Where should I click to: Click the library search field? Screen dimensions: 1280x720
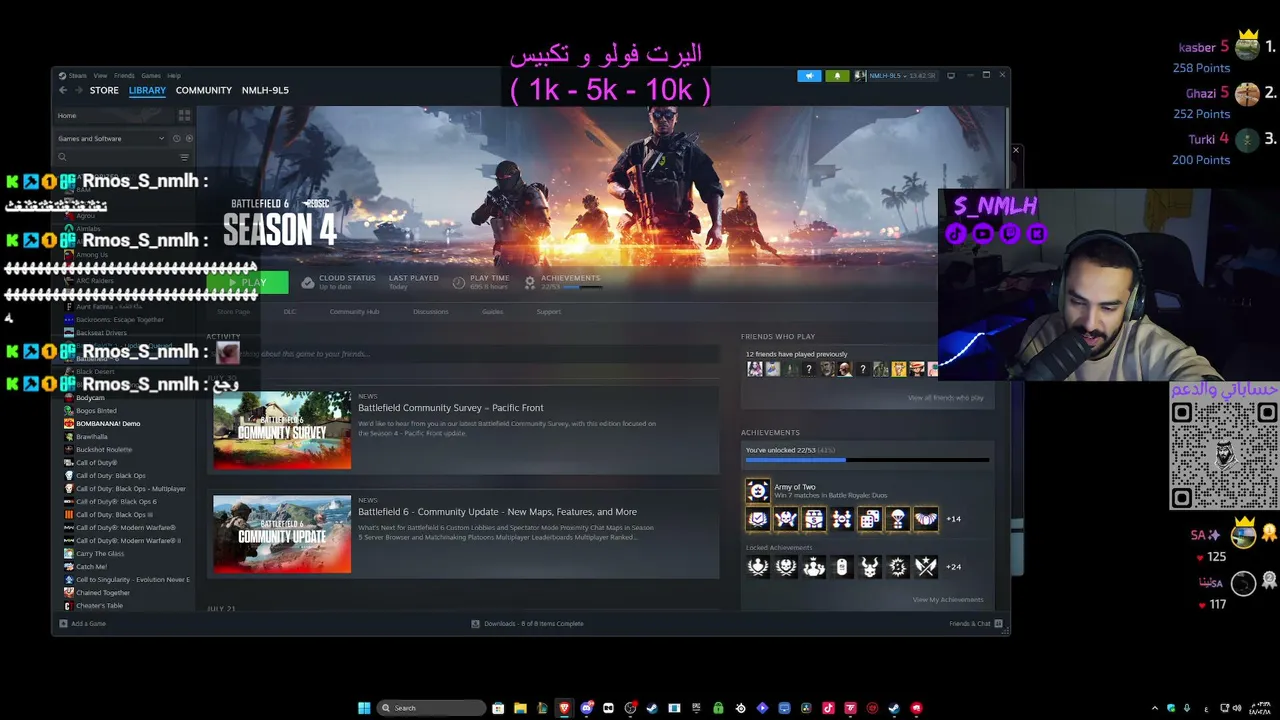point(117,157)
